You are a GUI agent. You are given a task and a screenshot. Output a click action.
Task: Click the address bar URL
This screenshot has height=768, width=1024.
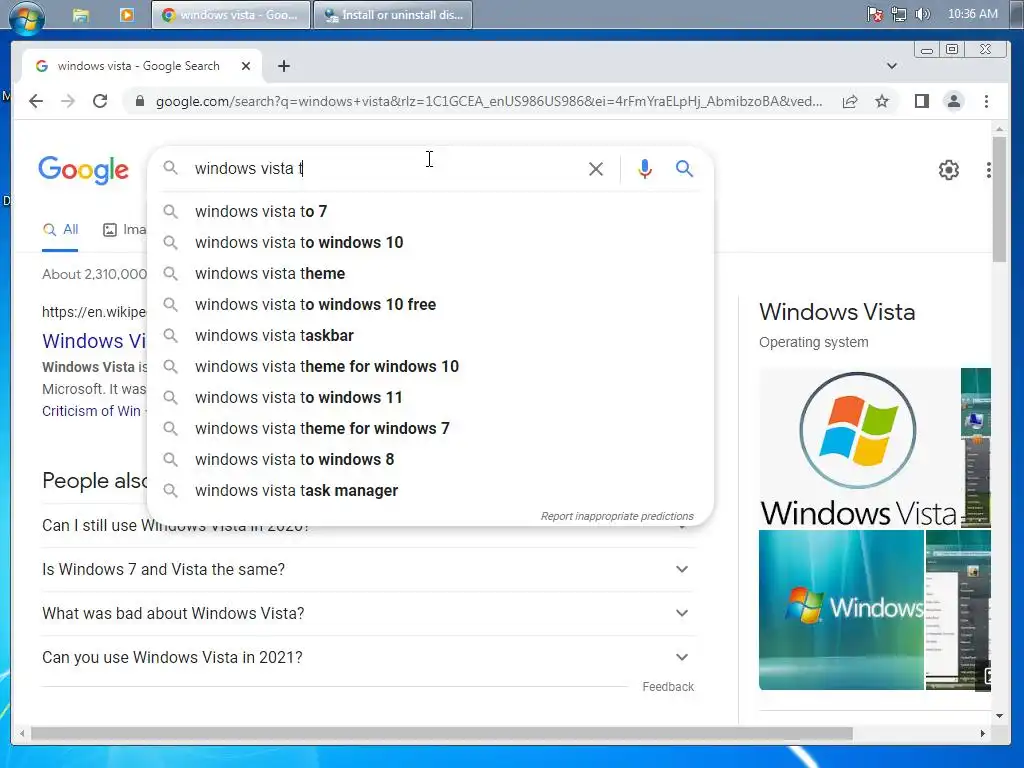click(488, 101)
